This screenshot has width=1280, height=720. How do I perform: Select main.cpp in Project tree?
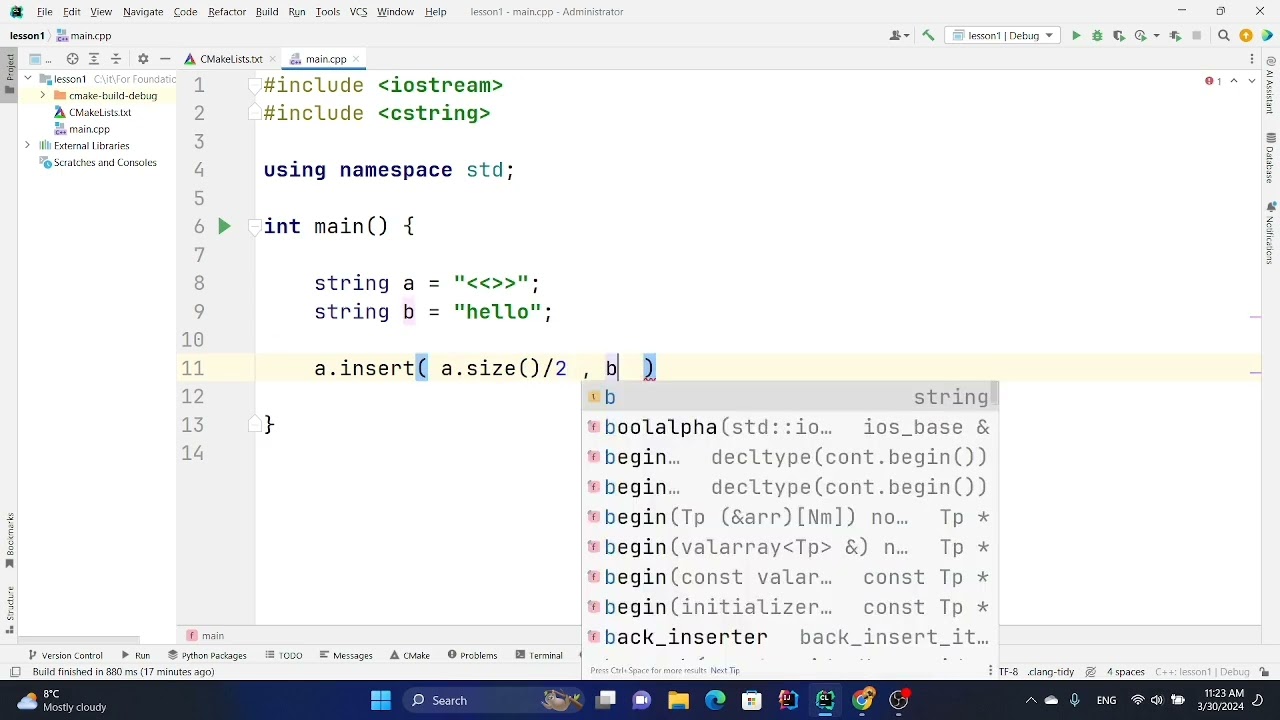click(x=89, y=129)
